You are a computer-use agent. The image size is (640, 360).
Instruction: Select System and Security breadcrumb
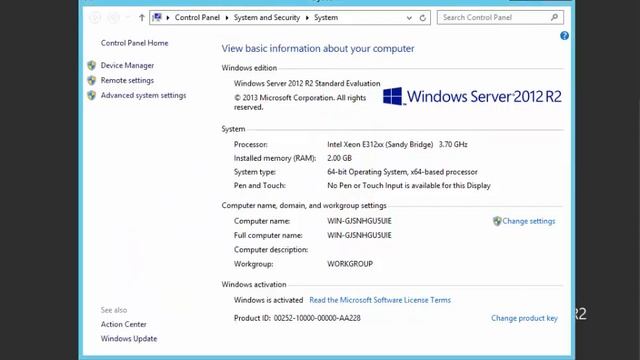click(267, 18)
